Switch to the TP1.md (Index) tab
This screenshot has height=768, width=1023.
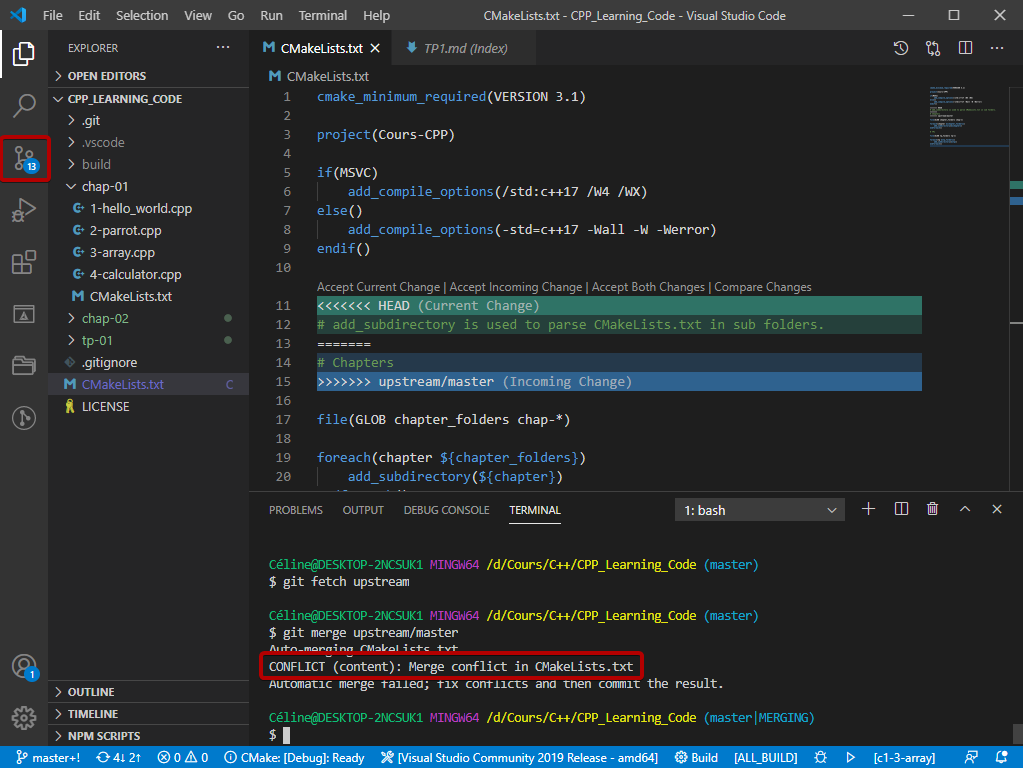tap(464, 48)
